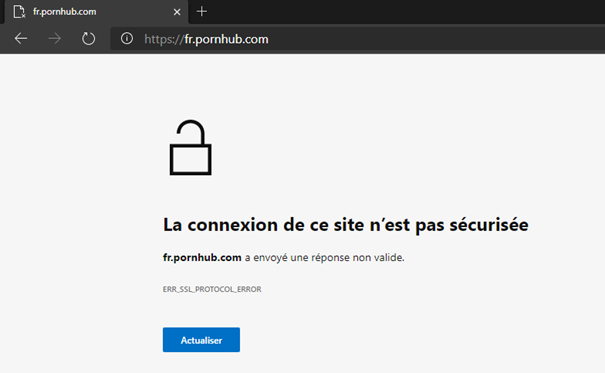Click the greyed Forward arrow
The image size is (605, 373).
click(x=54, y=39)
